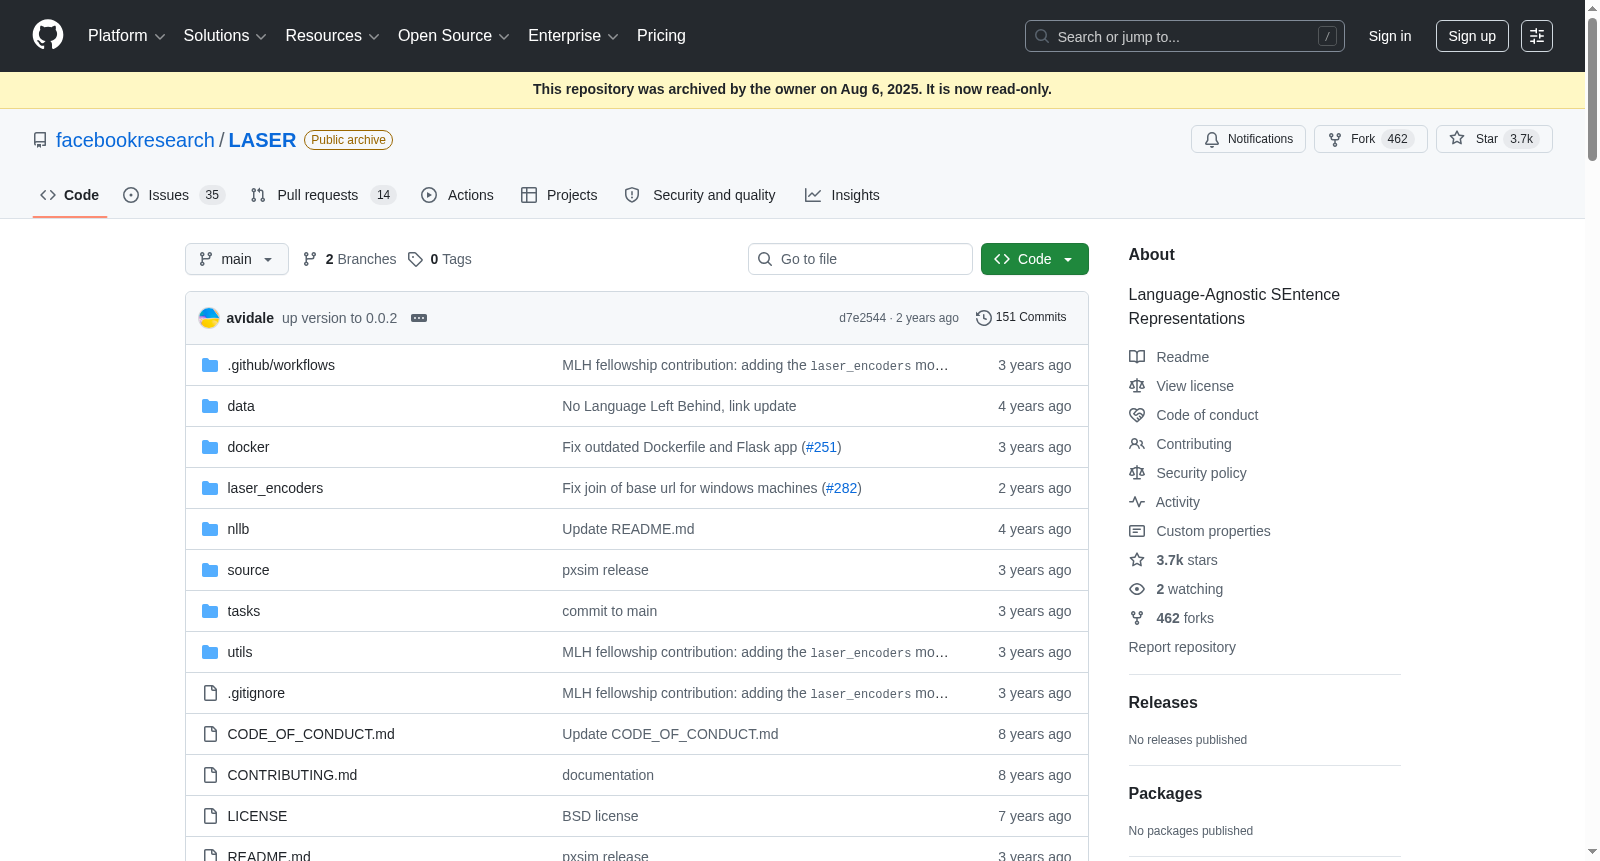Expand the Platform menu

126,36
